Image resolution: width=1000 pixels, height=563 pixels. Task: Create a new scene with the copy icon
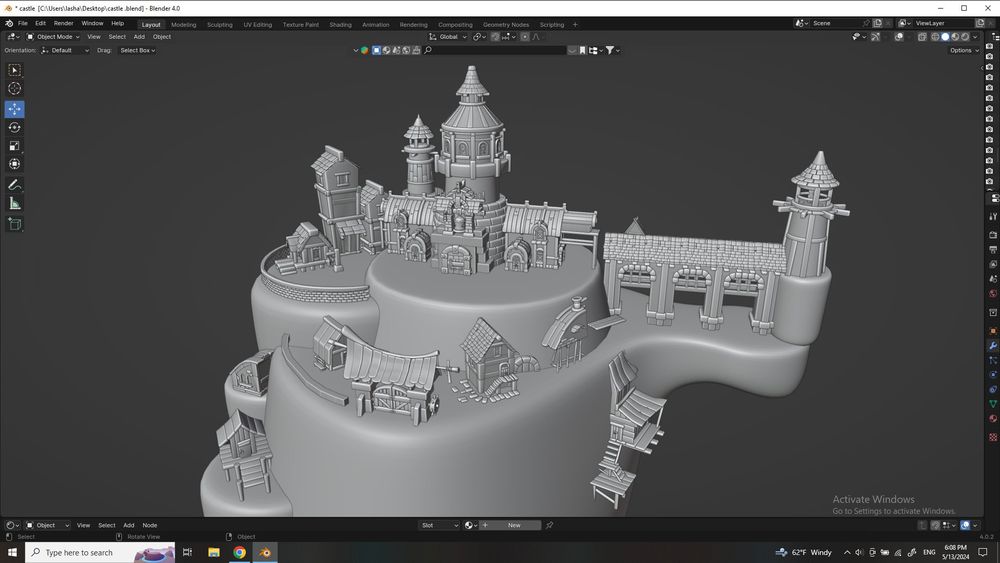878,23
